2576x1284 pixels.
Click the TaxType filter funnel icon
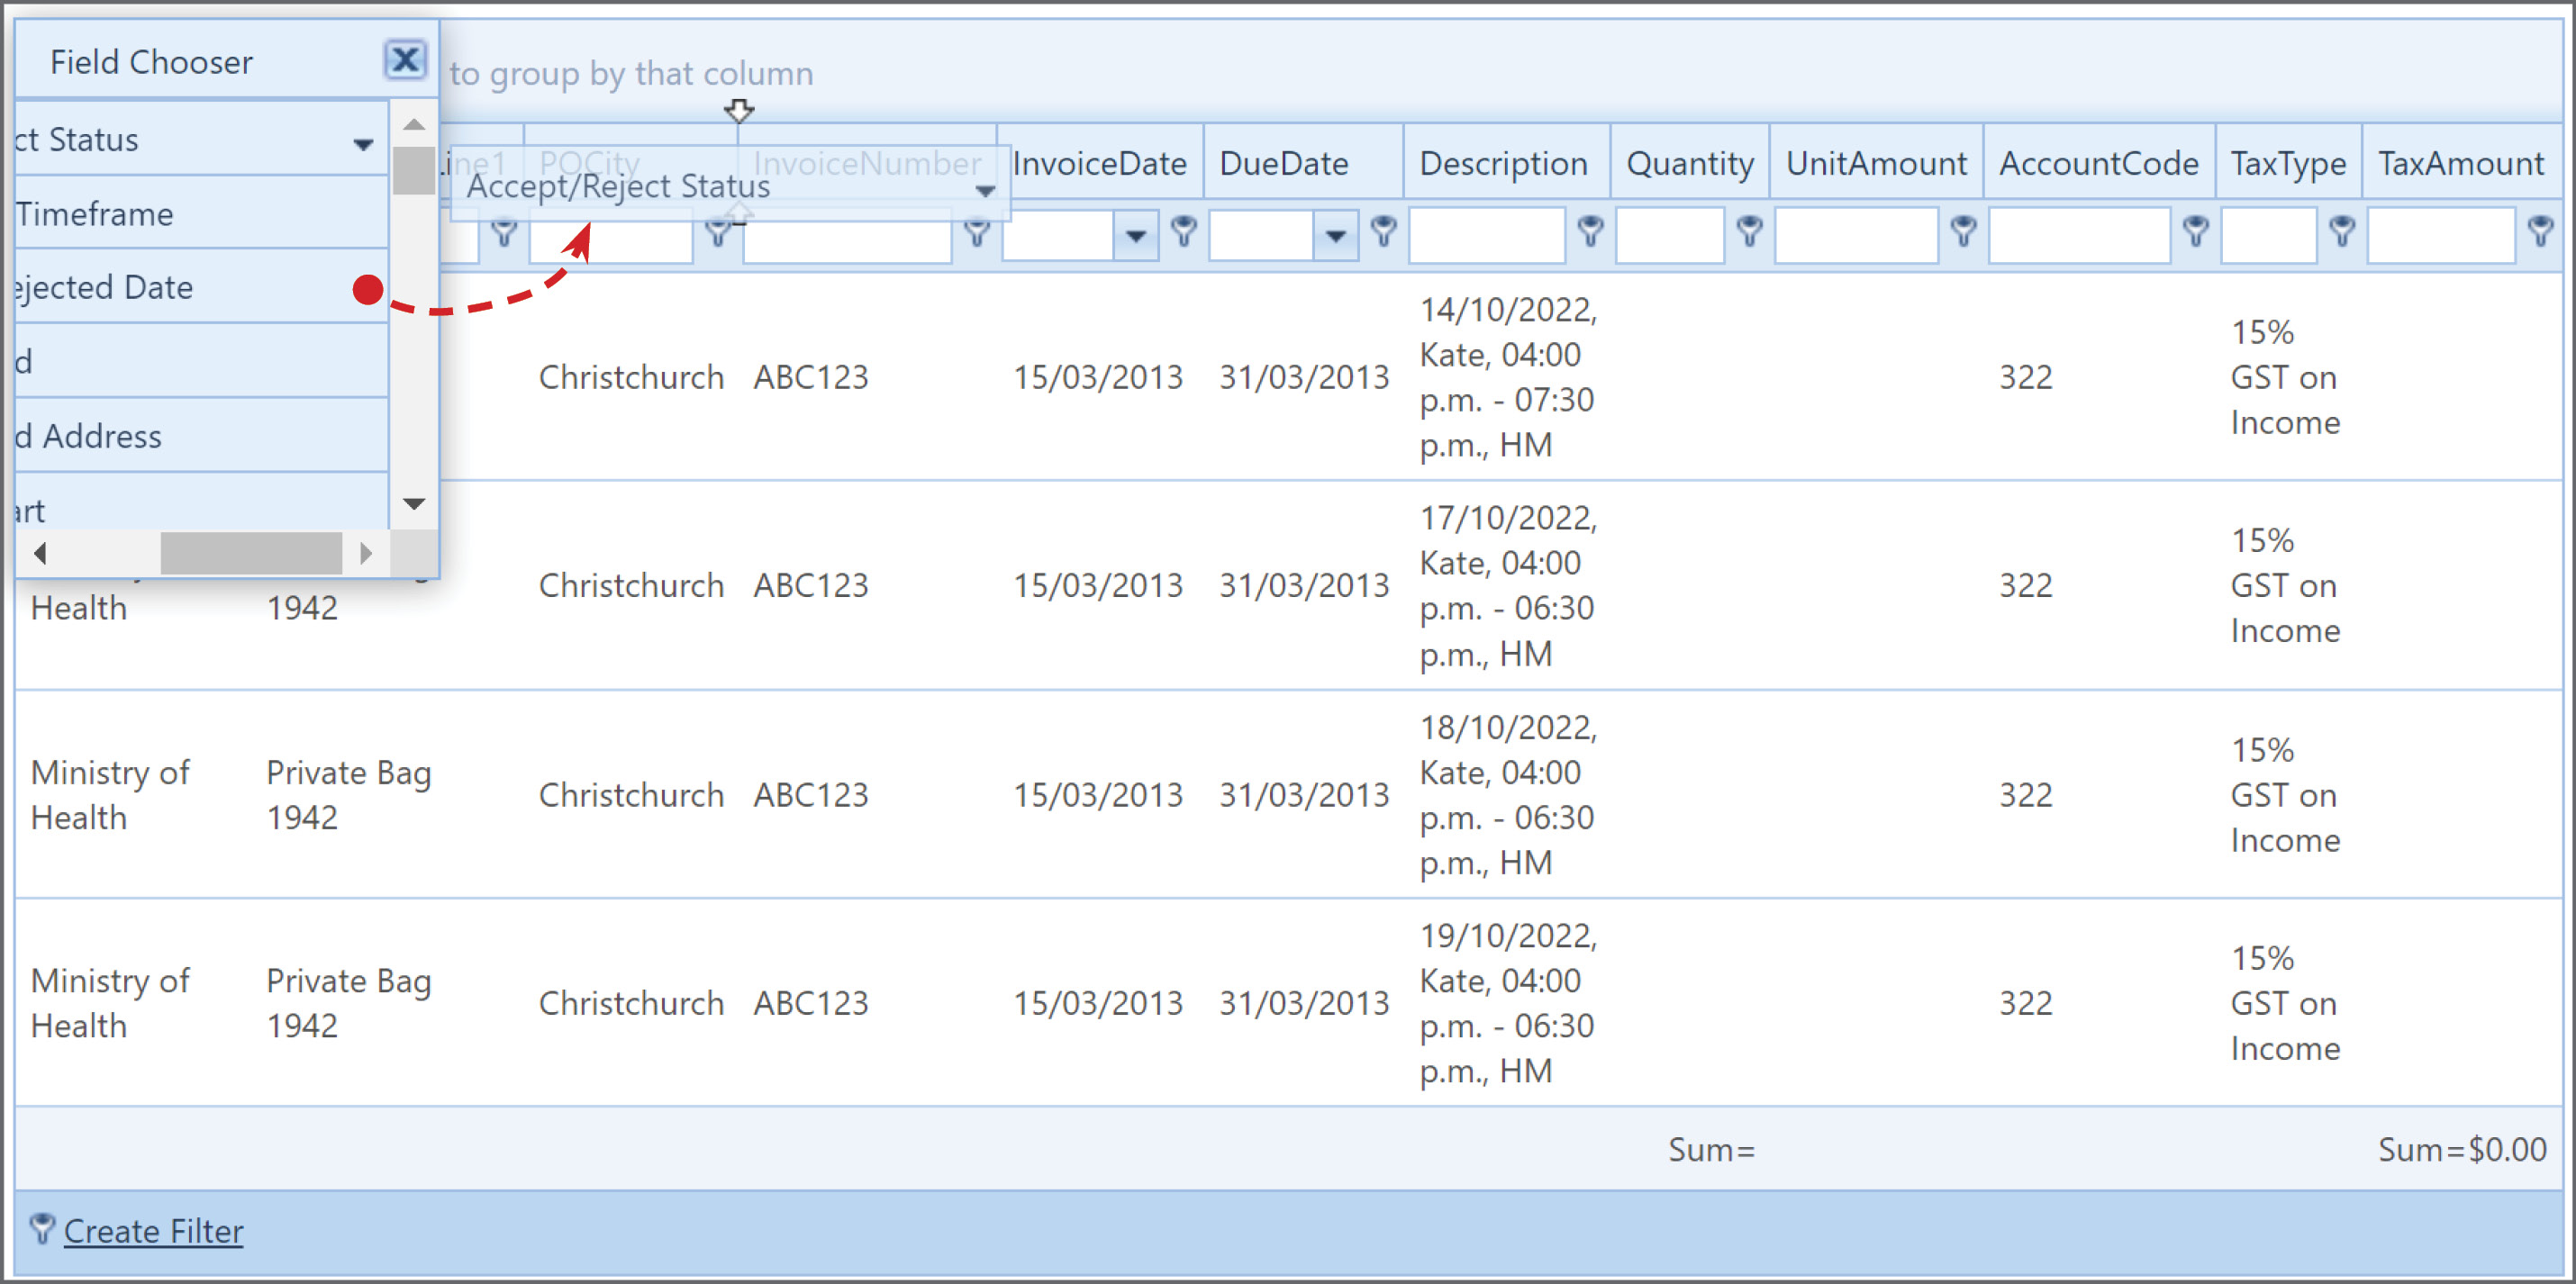(x=2341, y=232)
